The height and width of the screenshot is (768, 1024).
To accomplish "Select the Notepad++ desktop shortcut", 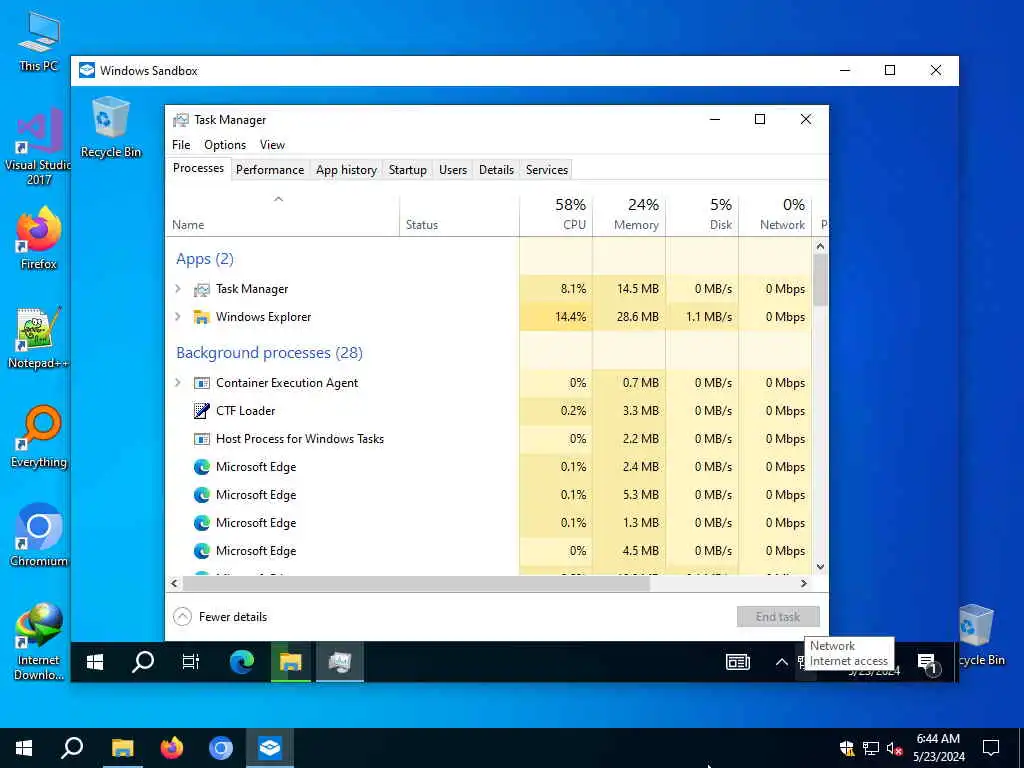I will pyautogui.click(x=39, y=338).
